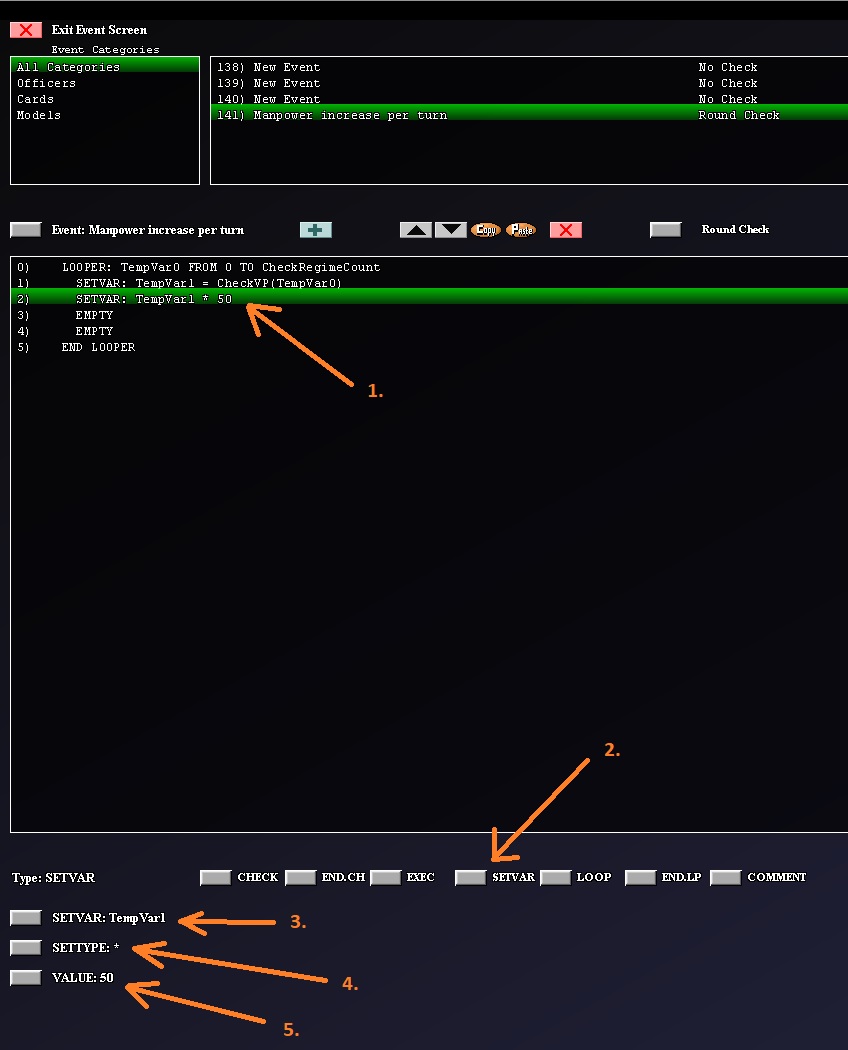Select line 1) SETVAR: TempVar1 = CheckVP
Image resolution: width=848 pixels, height=1050 pixels.
[x=429, y=283]
